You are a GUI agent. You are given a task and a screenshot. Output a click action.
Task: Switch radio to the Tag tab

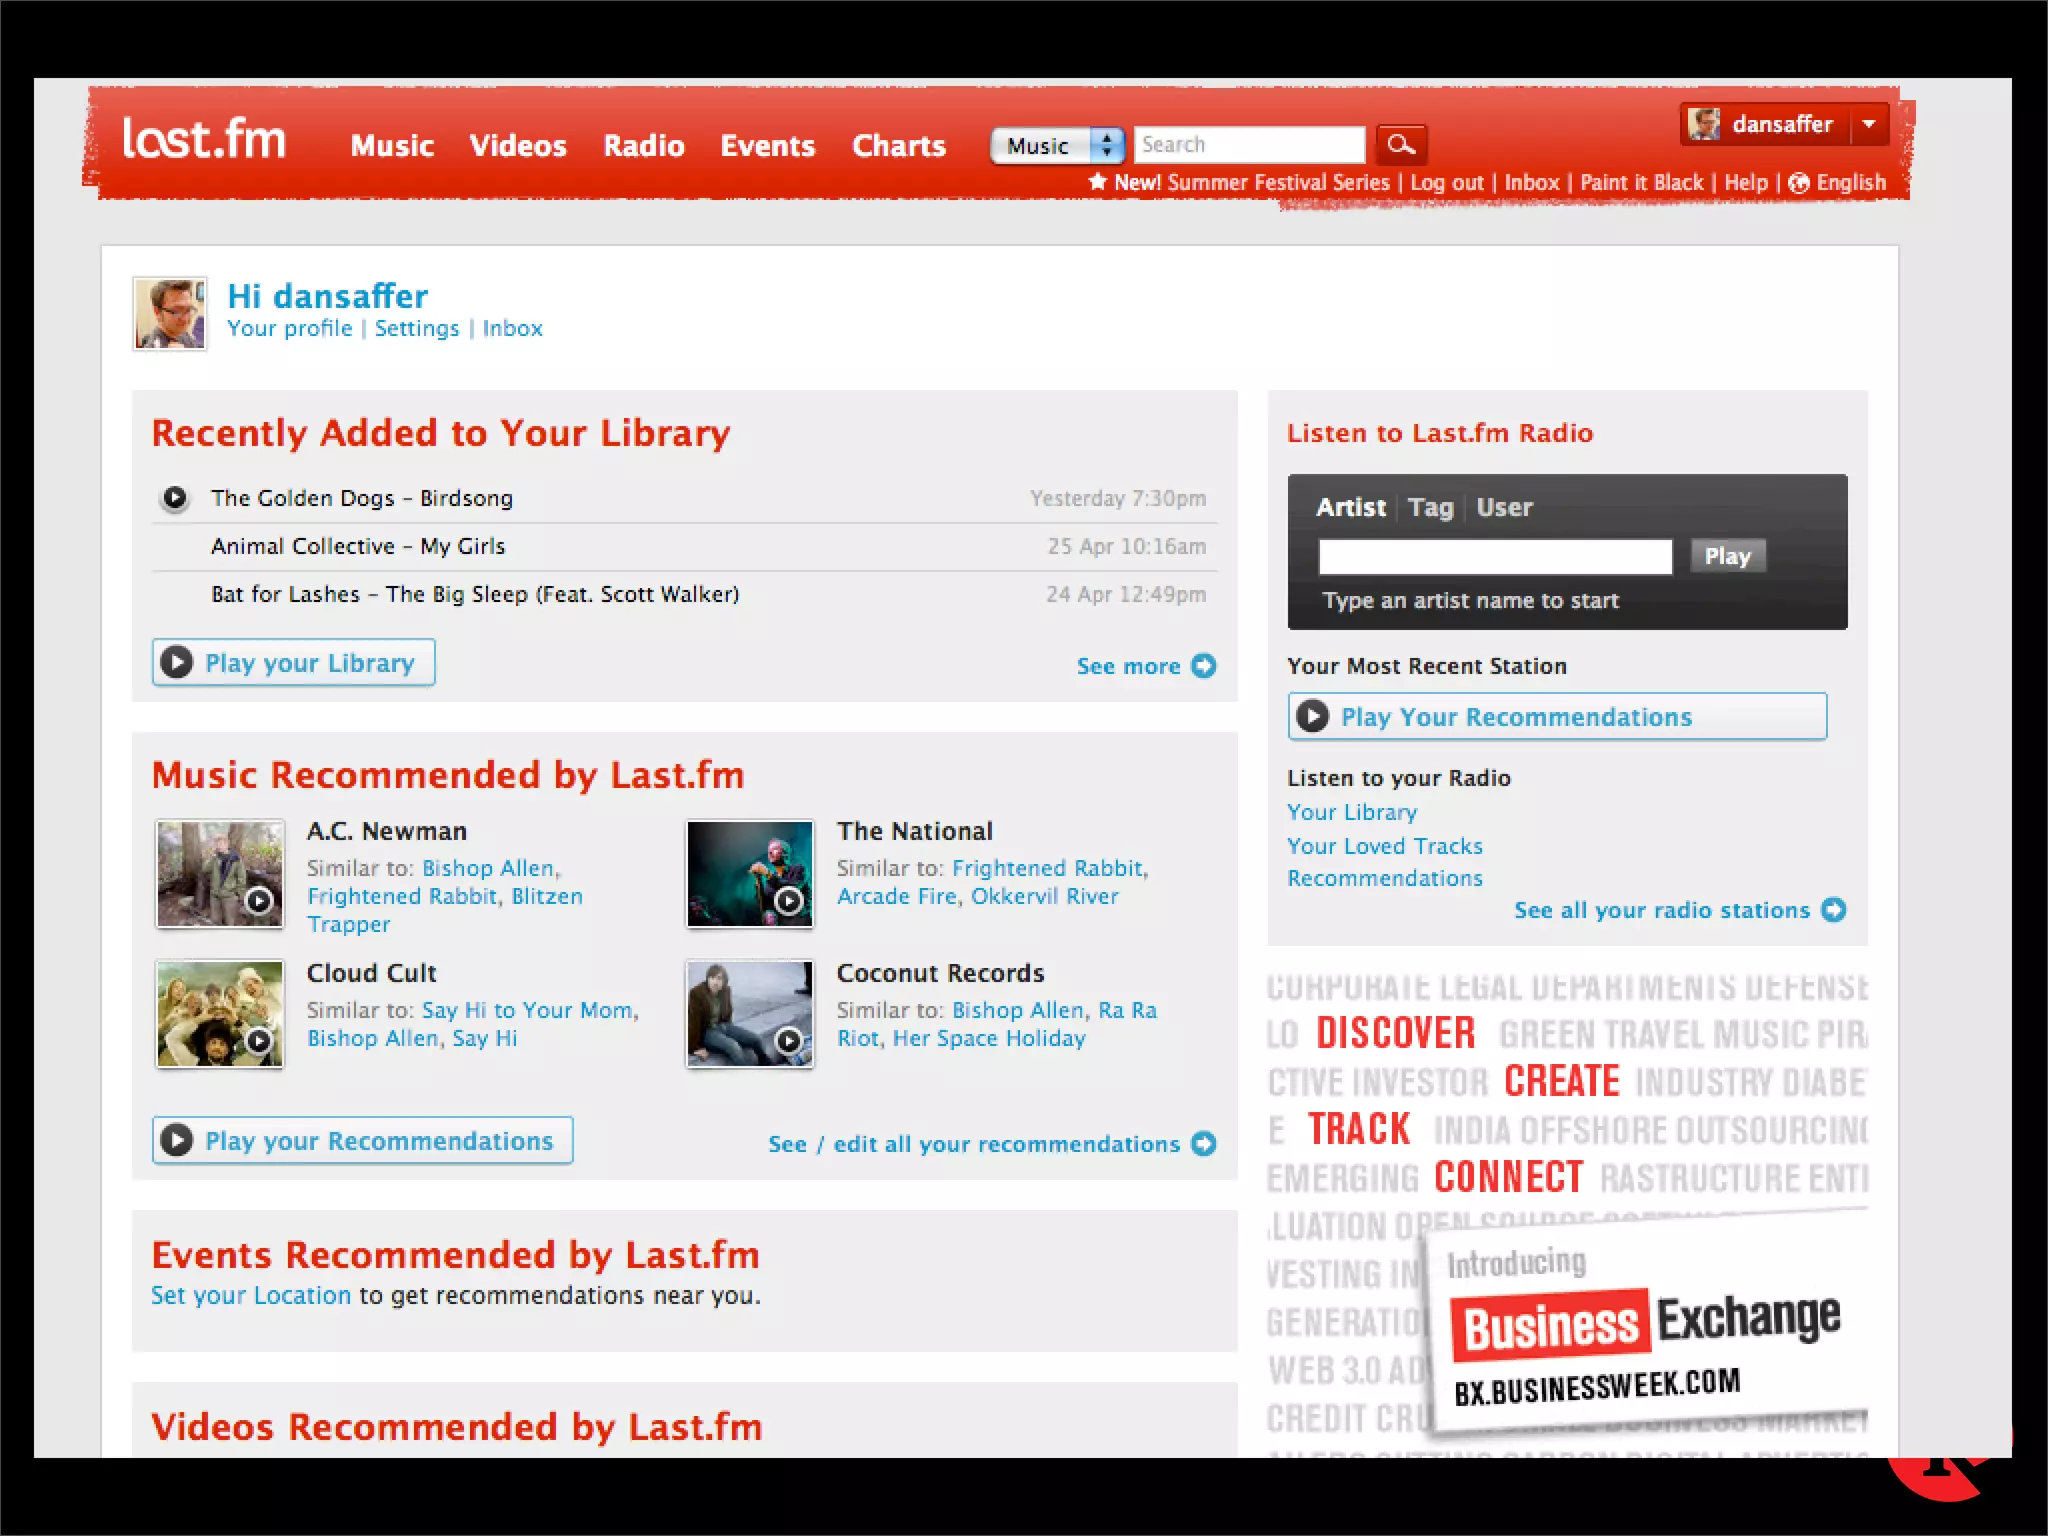pos(1430,508)
